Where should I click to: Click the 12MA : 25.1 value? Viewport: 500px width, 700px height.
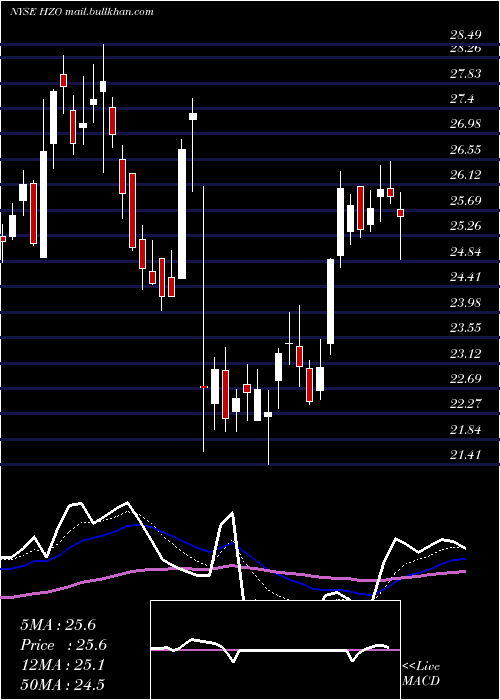[62, 665]
